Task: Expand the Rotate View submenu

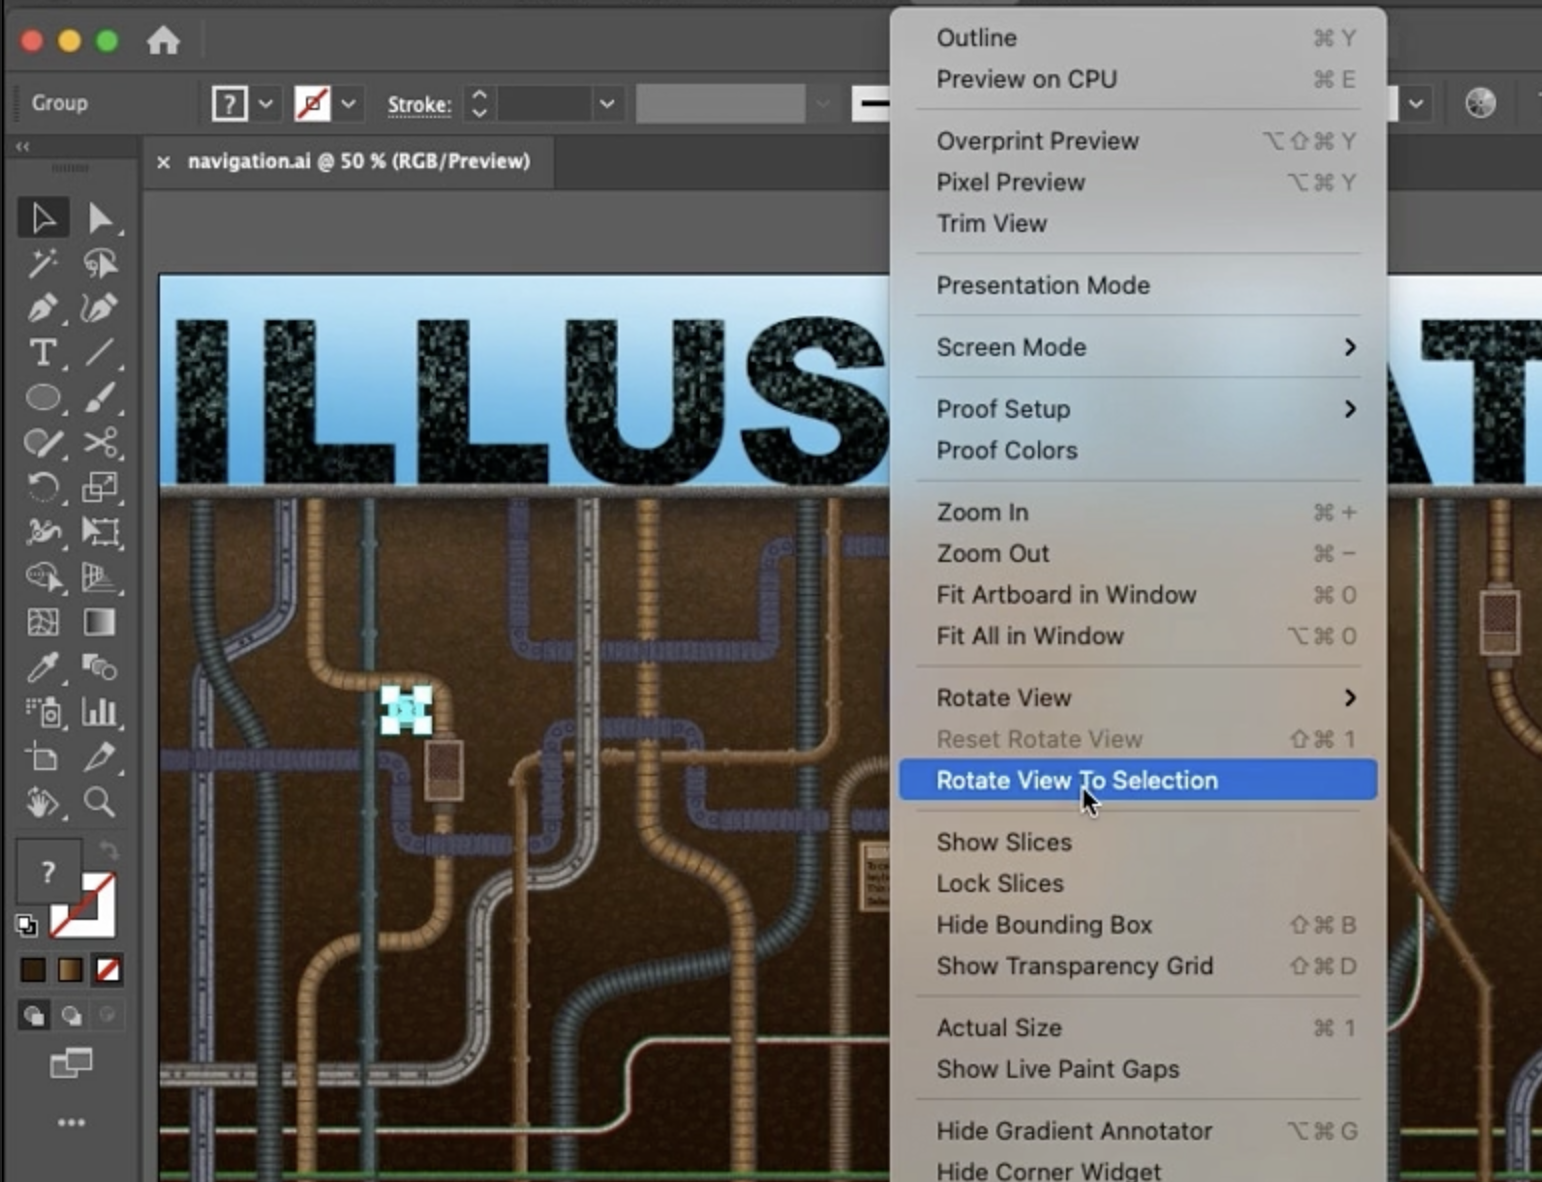Action: (x=1349, y=698)
